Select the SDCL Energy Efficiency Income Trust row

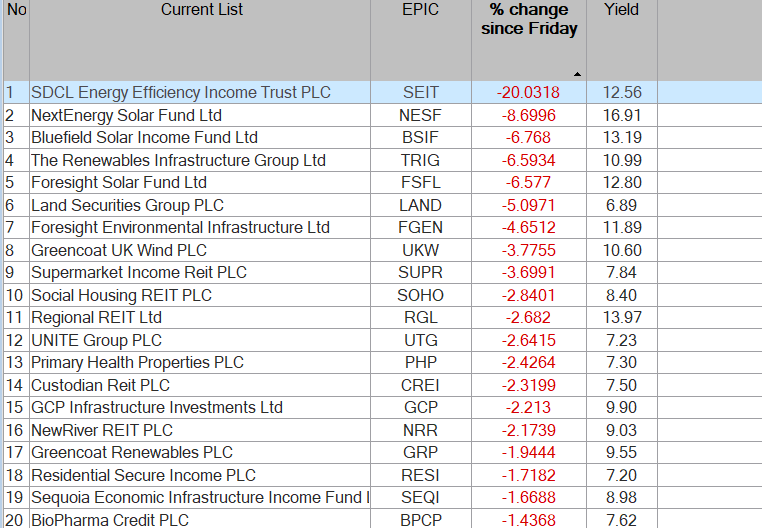[x=180, y=92]
